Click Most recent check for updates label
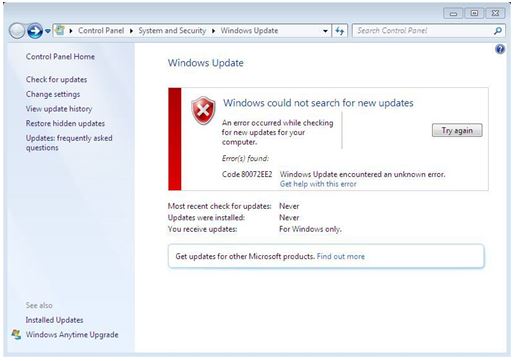 (x=220, y=206)
